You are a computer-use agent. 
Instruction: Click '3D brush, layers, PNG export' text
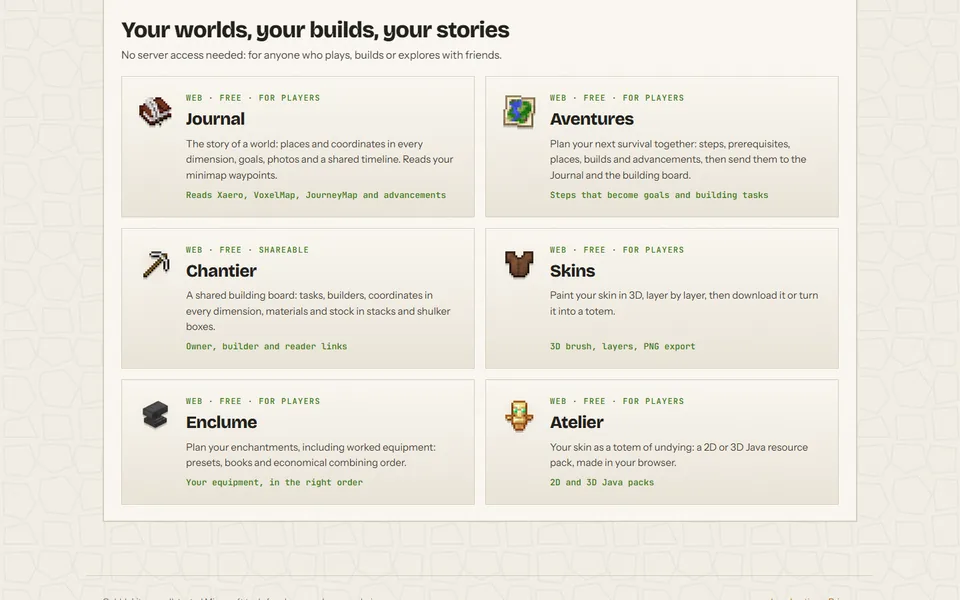tap(623, 346)
